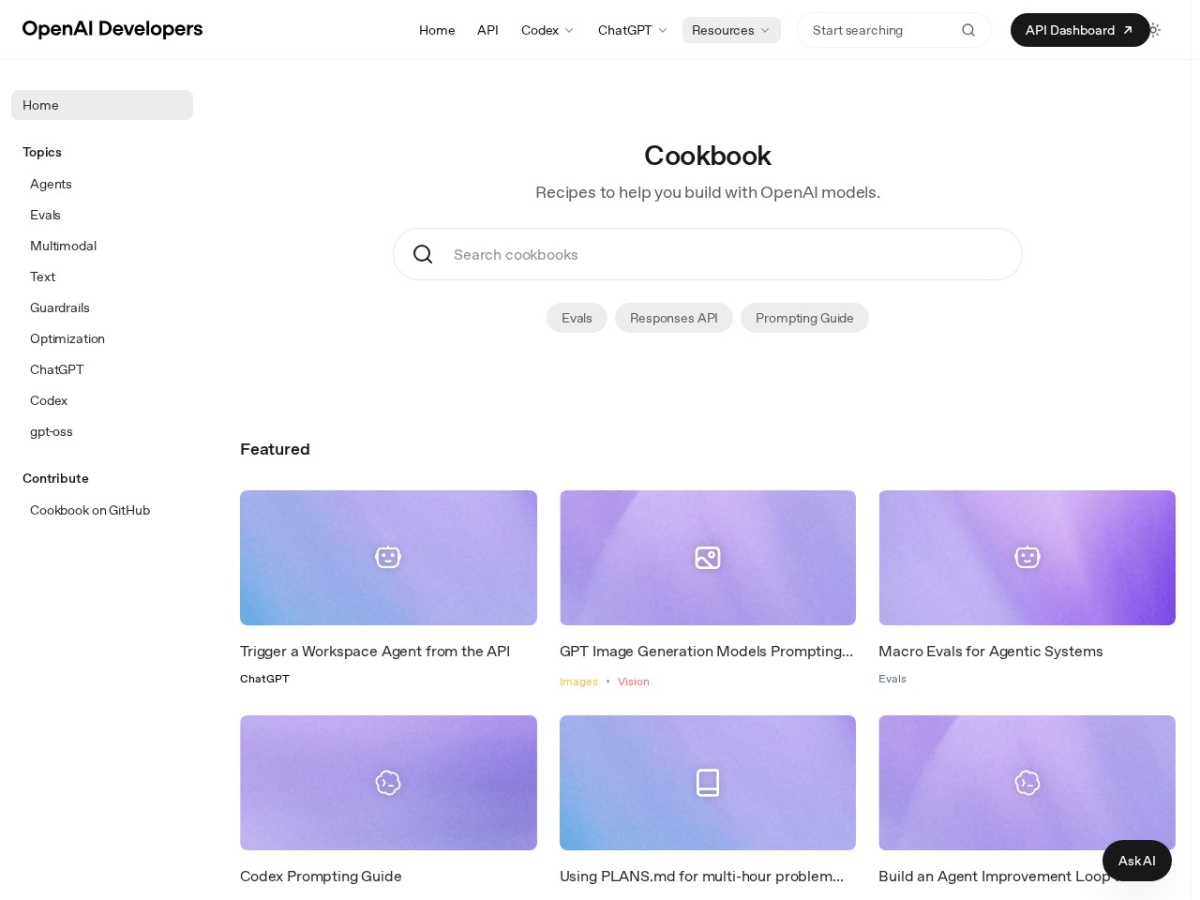The image size is (1200, 900).
Task: Open GPT Image Generation Models Prompting title
Action: 706,651
